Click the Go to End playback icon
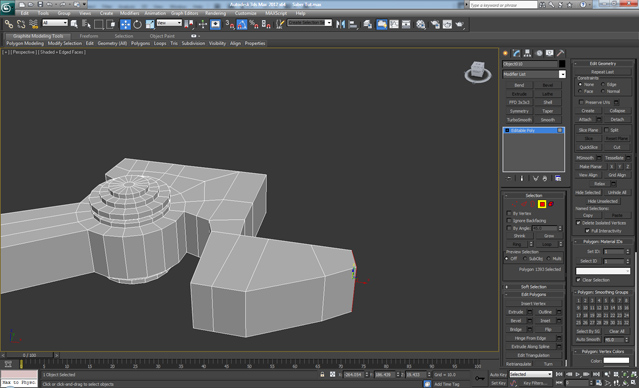Screen dimensions: 639x388 coord(596,374)
